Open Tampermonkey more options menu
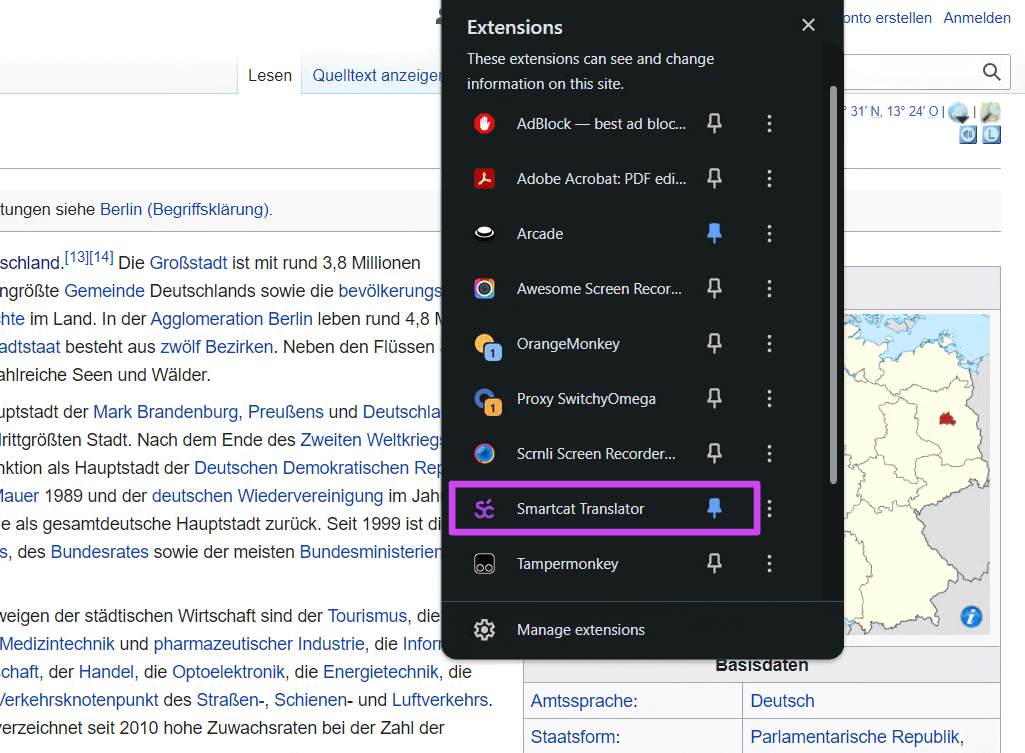This screenshot has height=753, width=1025. coord(769,563)
